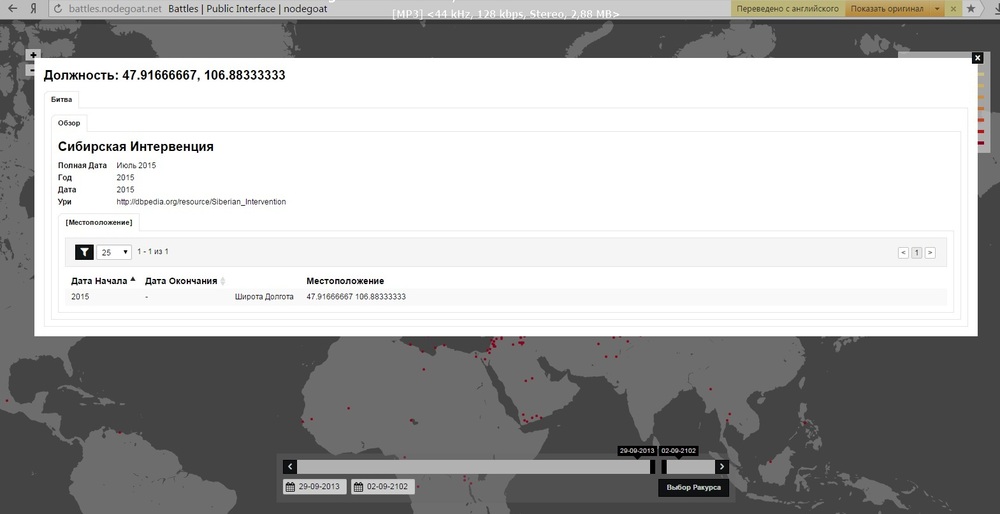Click the filter funnel icon
This screenshot has height=514, width=1000.
click(x=84, y=252)
